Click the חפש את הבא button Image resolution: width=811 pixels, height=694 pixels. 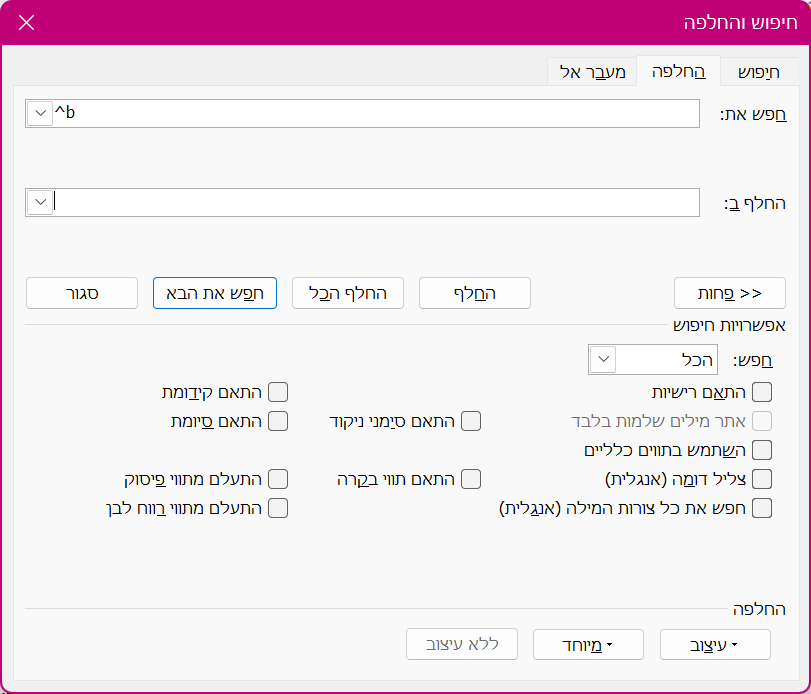coord(214,293)
